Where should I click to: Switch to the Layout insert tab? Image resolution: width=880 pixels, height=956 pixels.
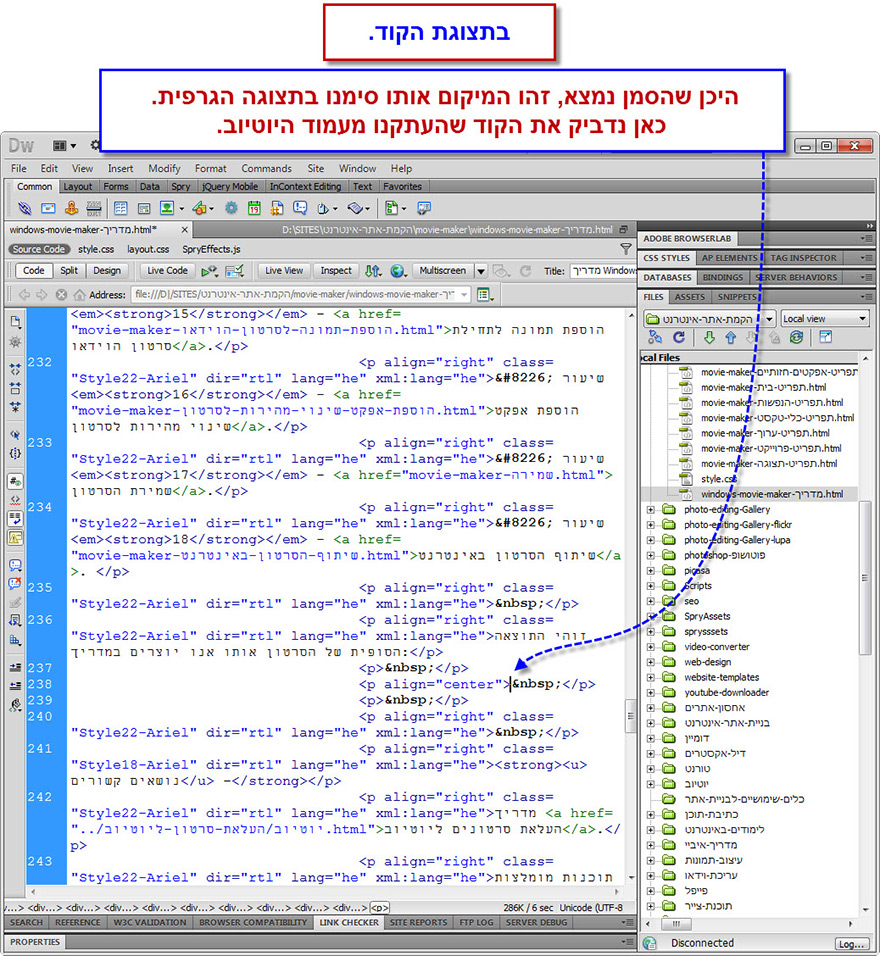point(77,187)
